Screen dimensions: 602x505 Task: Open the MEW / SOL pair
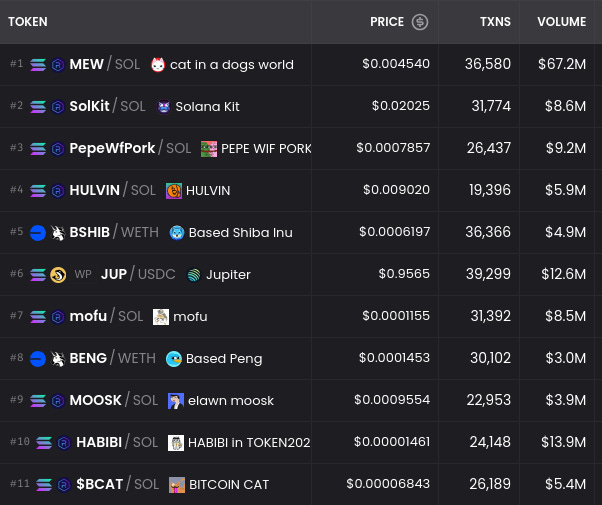coord(105,64)
